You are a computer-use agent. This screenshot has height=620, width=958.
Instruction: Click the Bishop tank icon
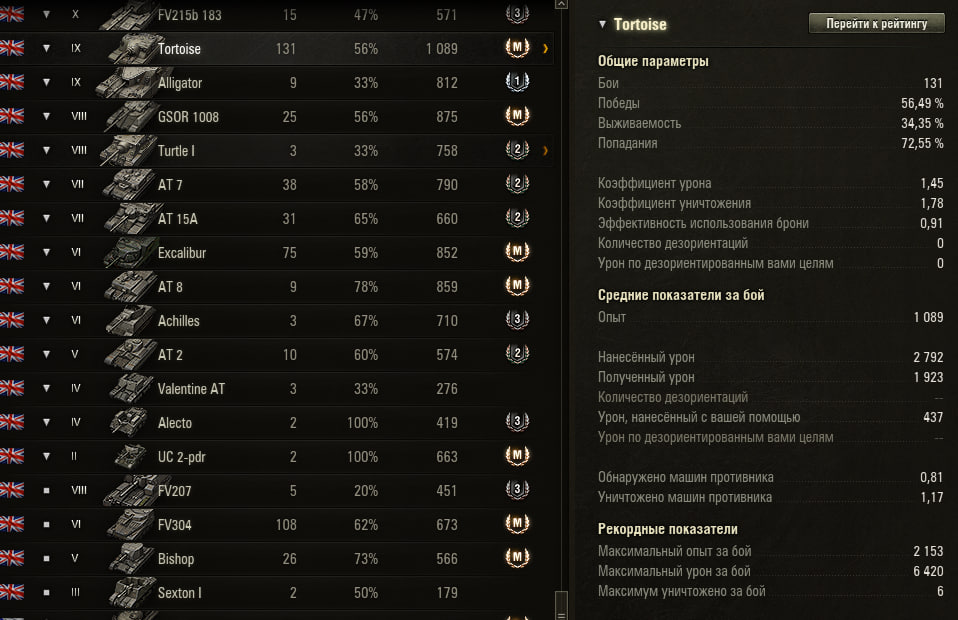pyautogui.click(x=130, y=559)
